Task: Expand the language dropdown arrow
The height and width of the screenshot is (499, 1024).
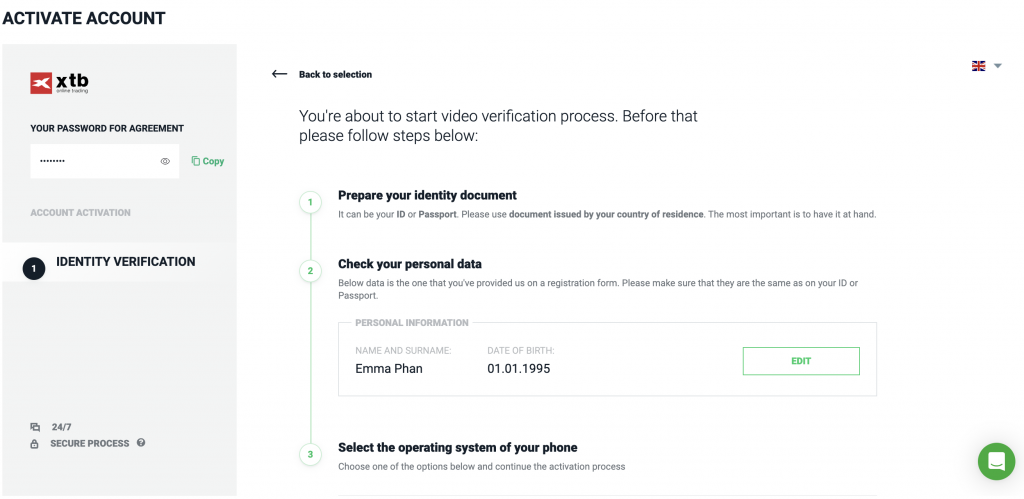Action: (997, 66)
